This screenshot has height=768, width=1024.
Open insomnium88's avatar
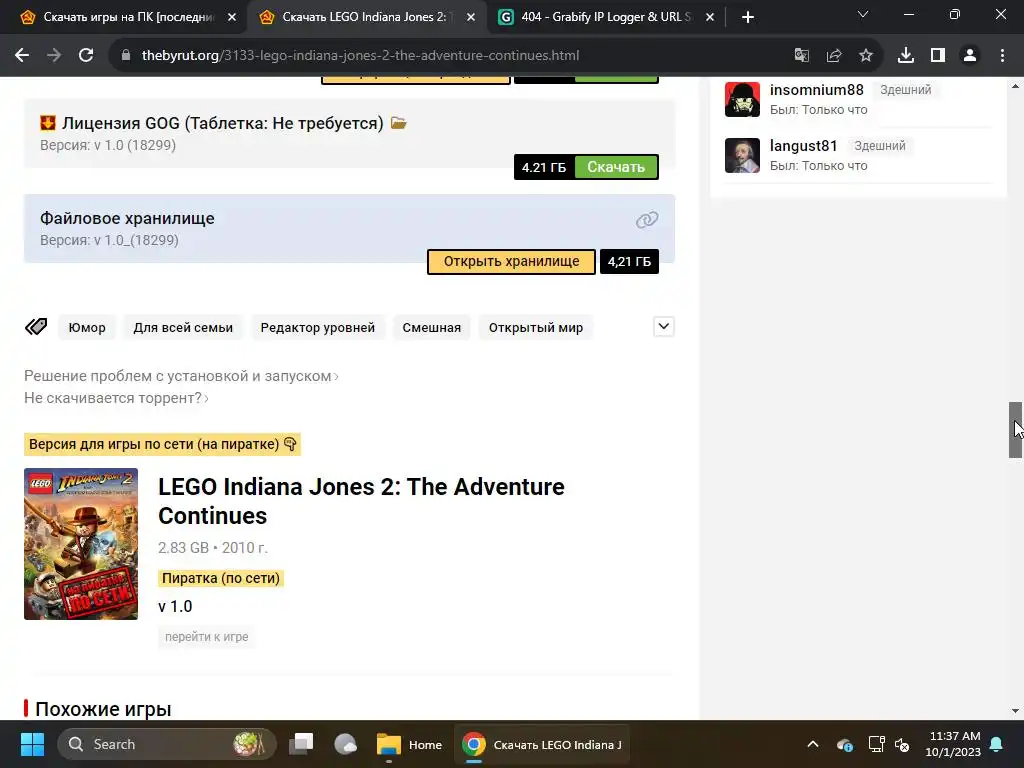click(x=743, y=99)
